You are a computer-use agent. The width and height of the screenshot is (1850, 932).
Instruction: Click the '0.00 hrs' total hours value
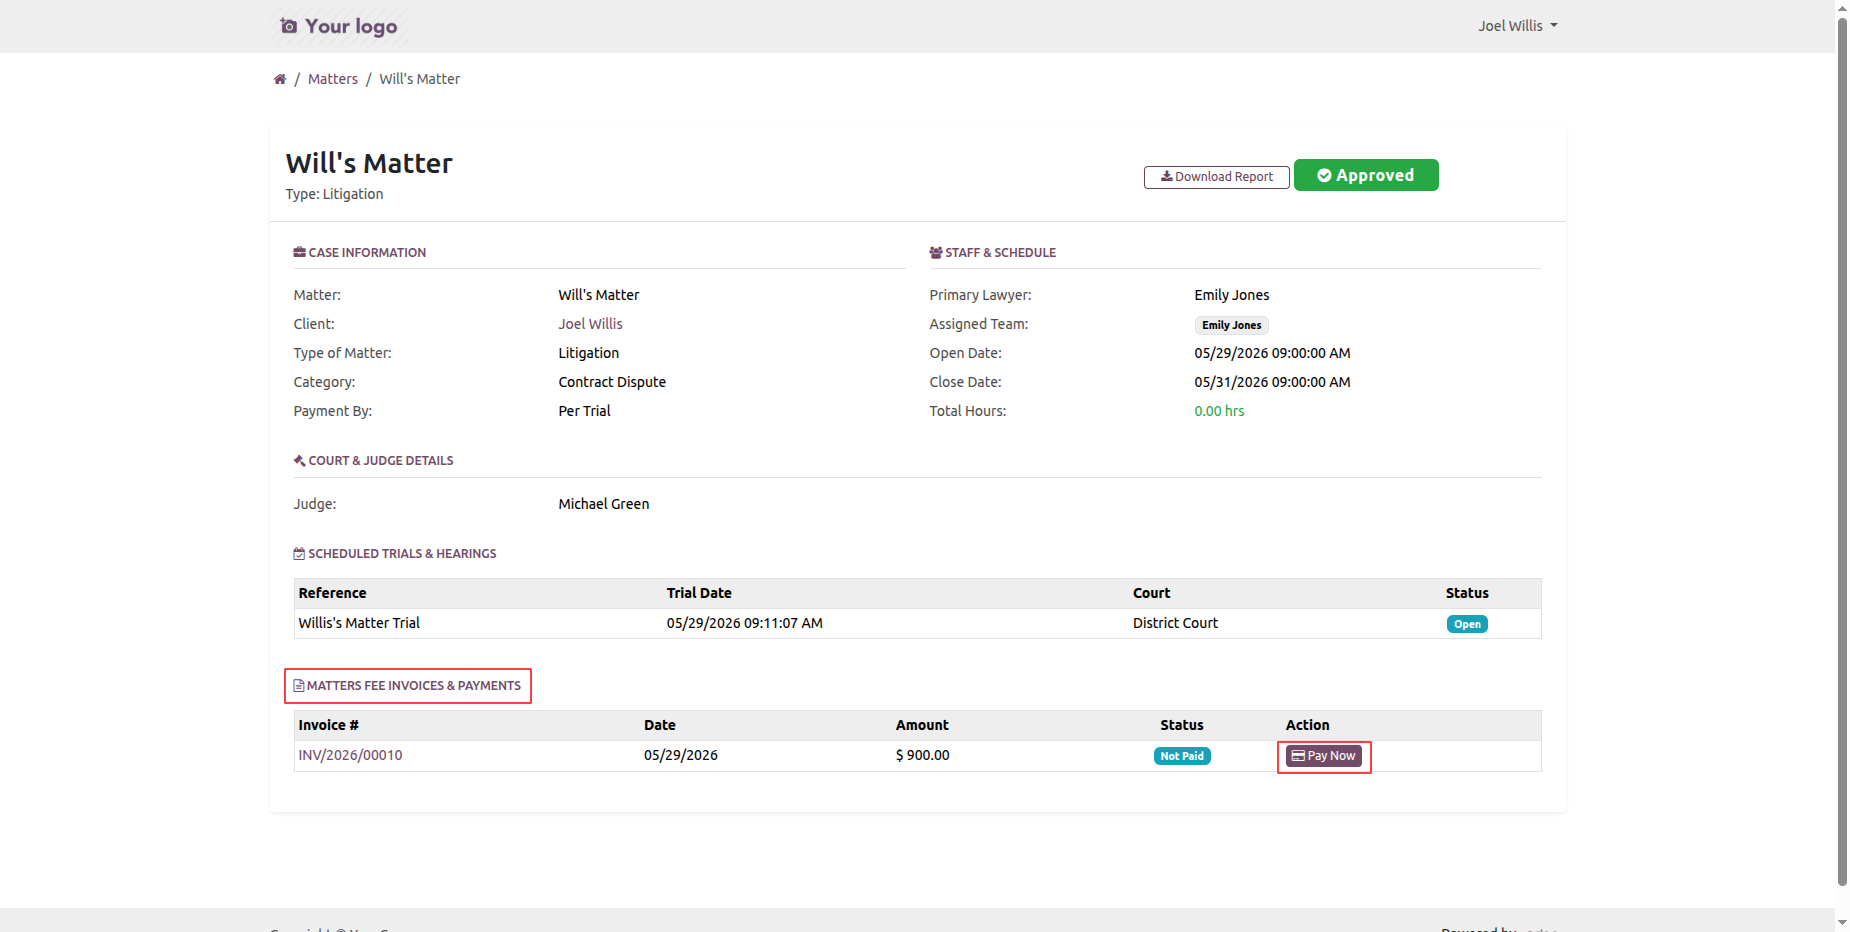[x=1219, y=411]
